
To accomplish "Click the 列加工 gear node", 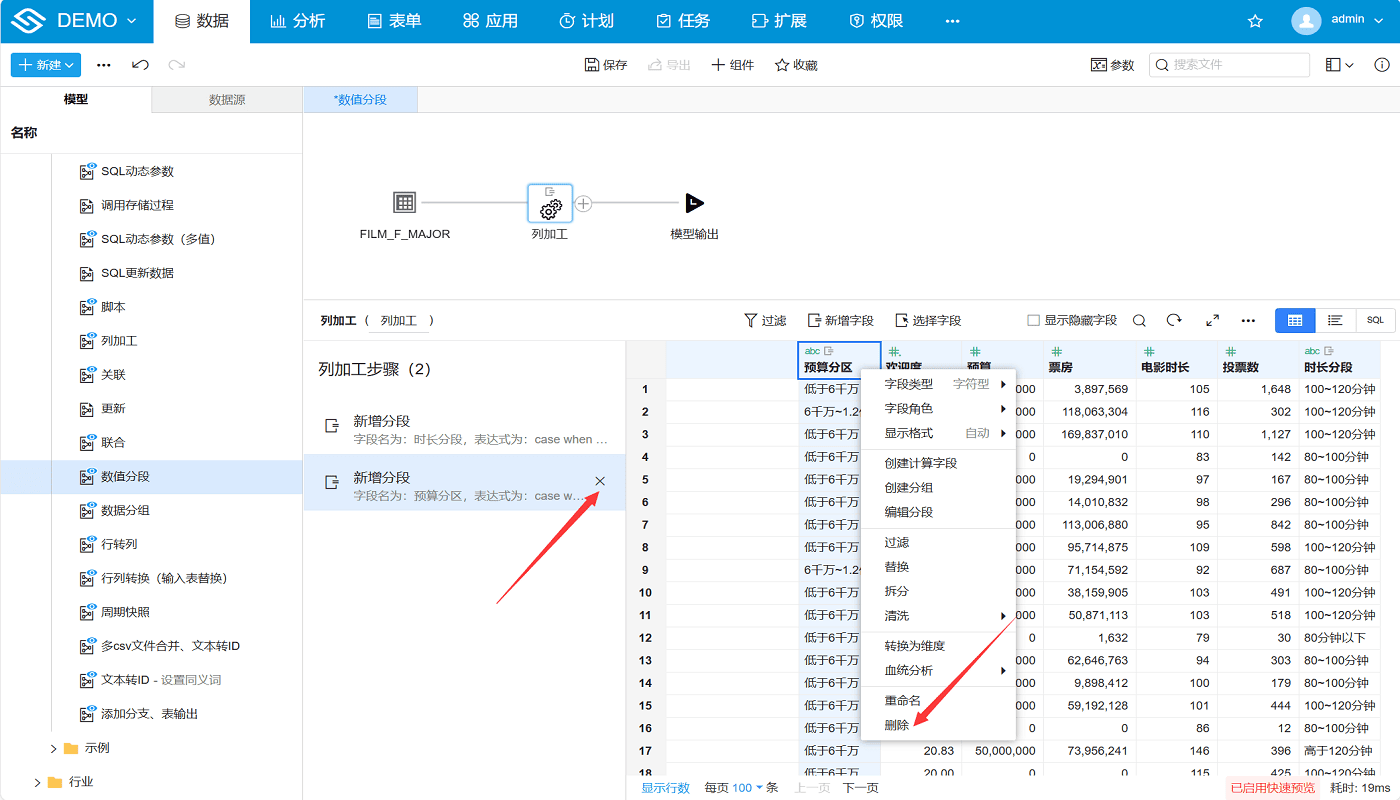I will coord(550,203).
